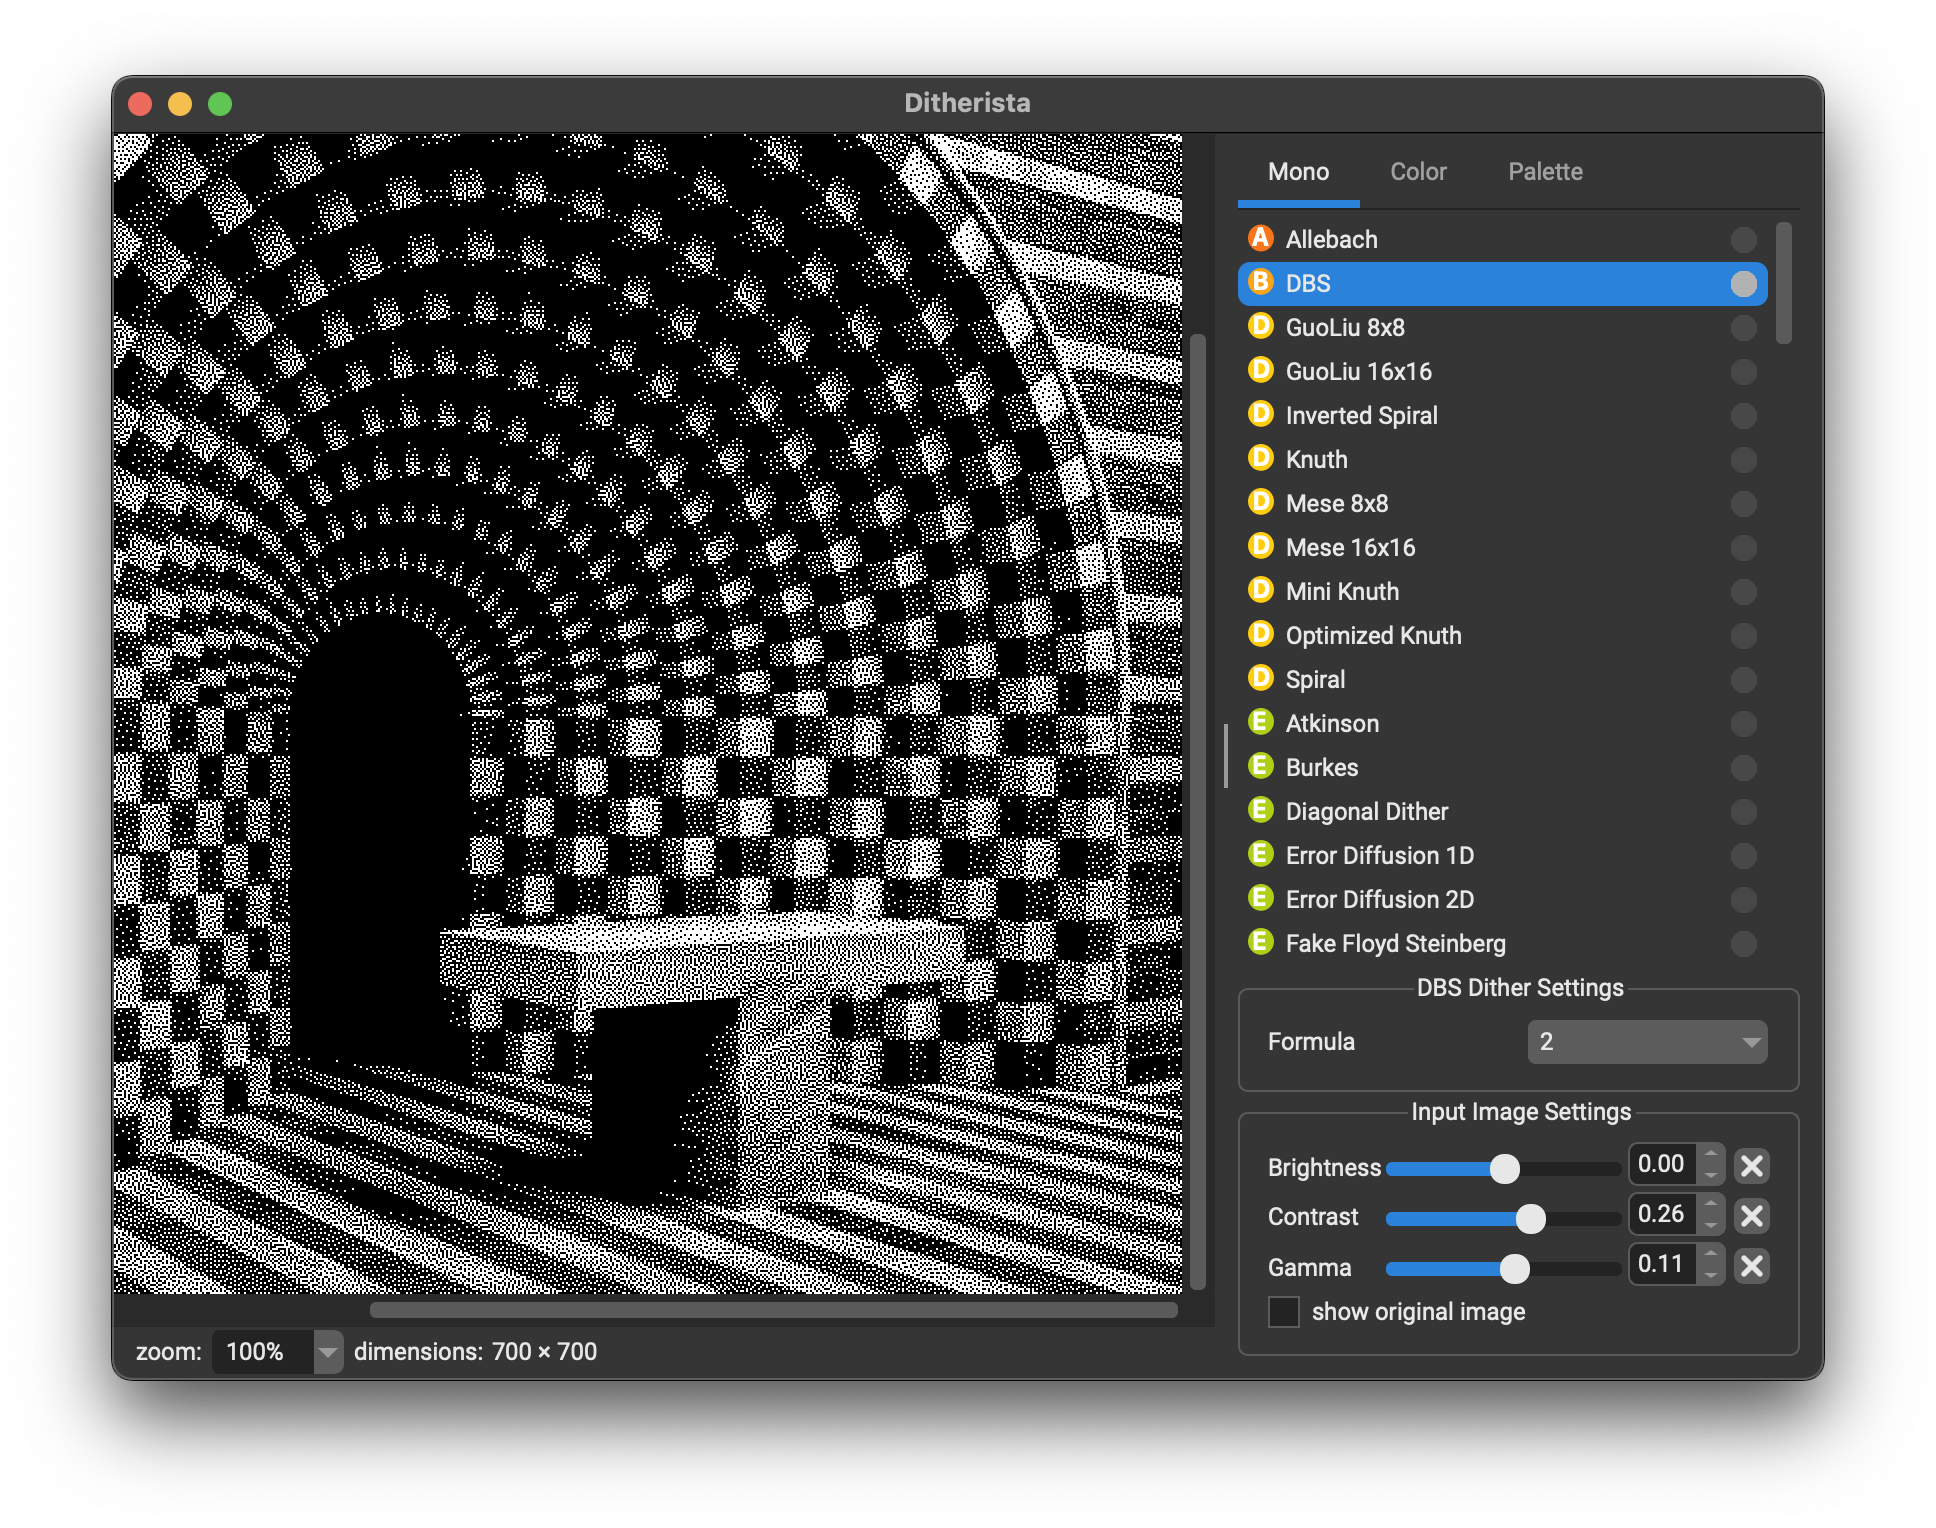Click the yellow D icon beside Knuth
Image resolution: width=1936 pixels, height=1528 pixels.
(x=1260, y=459)
